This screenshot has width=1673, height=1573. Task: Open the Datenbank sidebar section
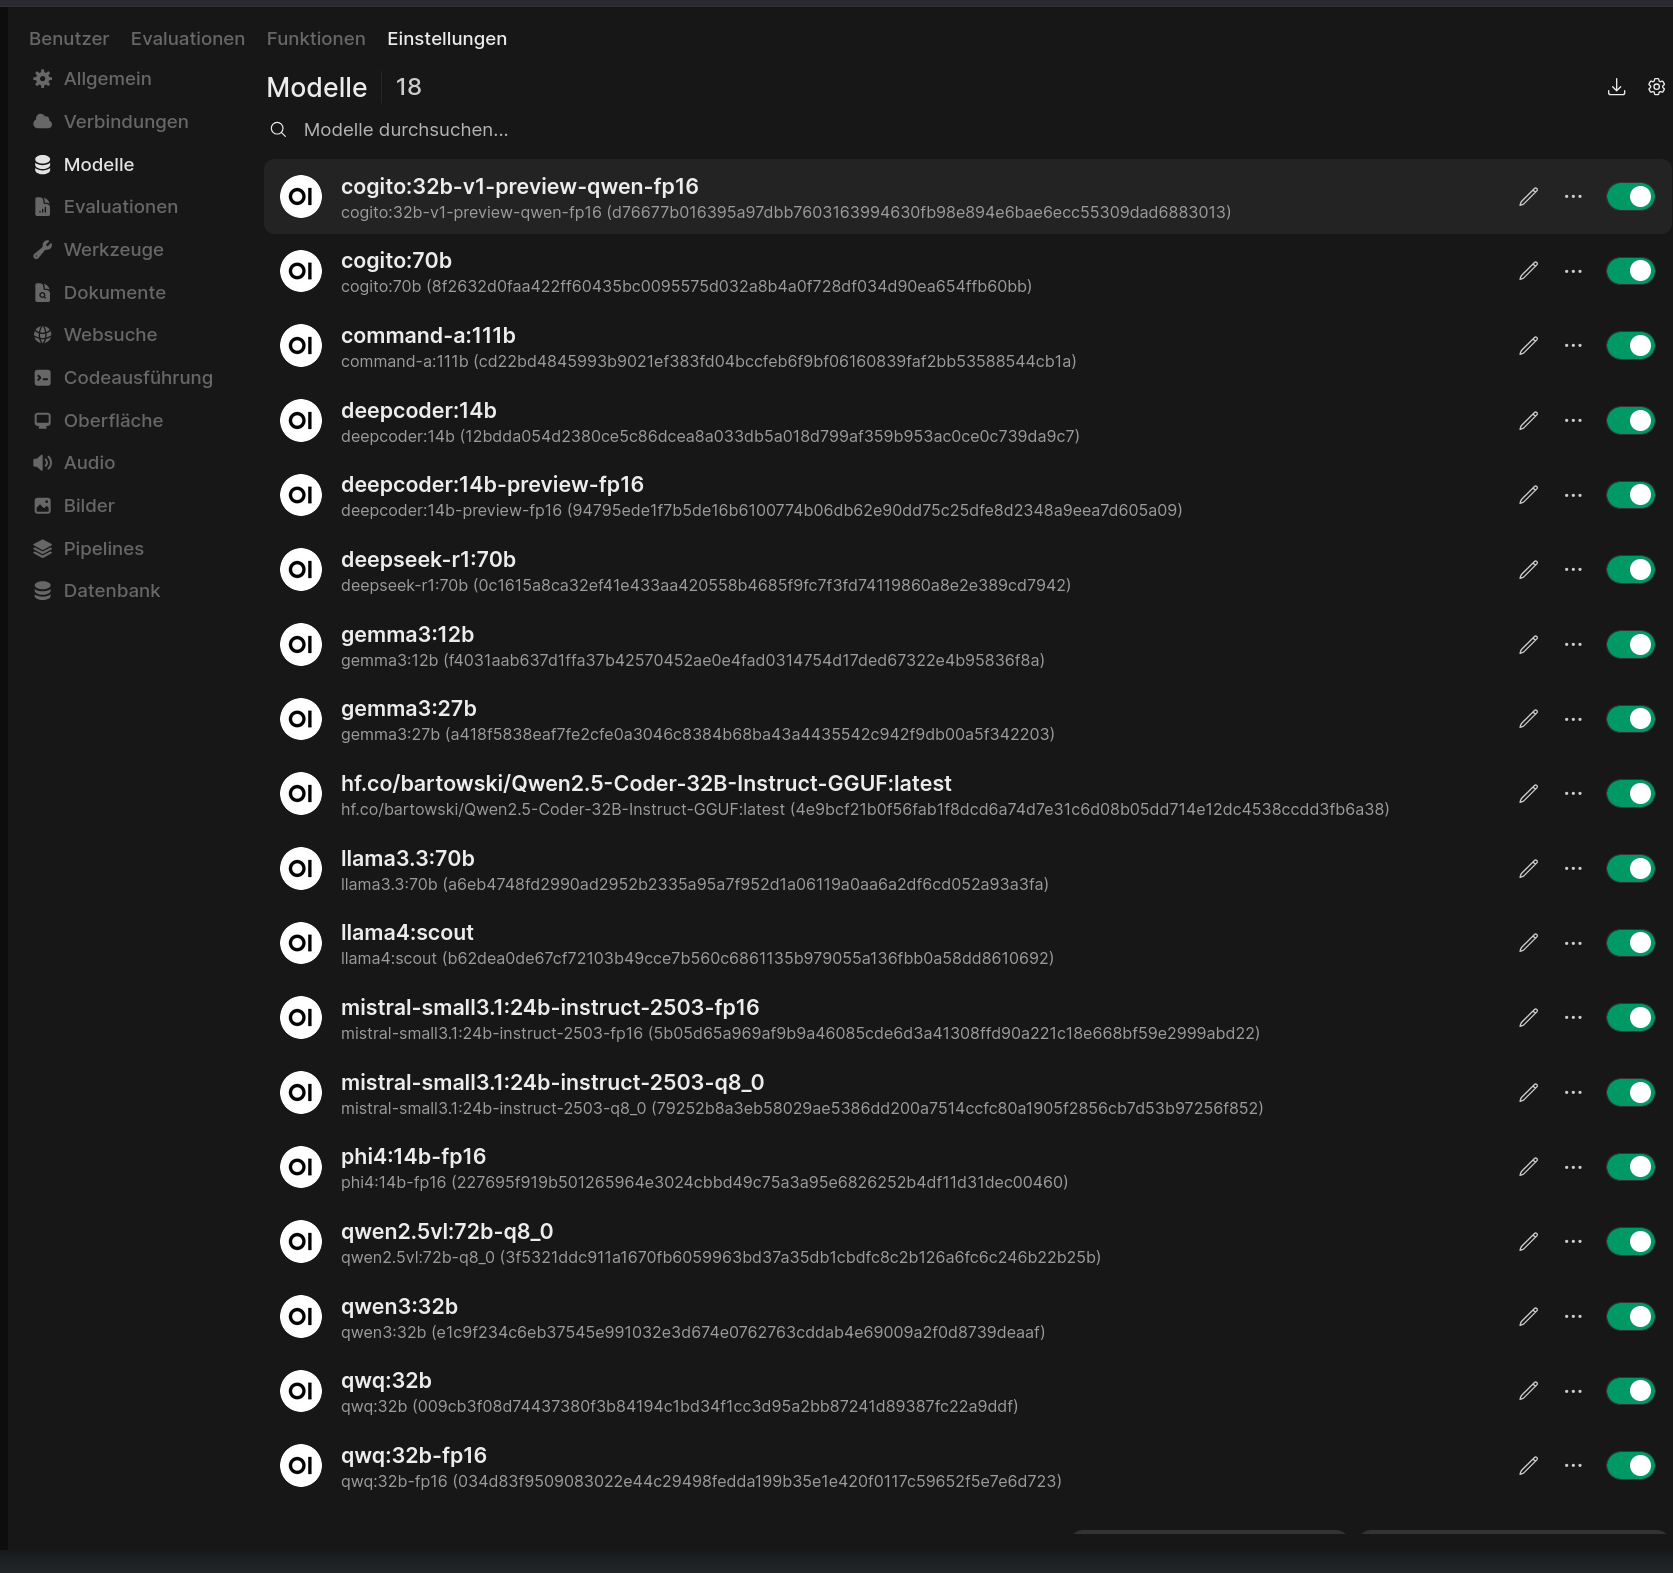click(96, 591)
